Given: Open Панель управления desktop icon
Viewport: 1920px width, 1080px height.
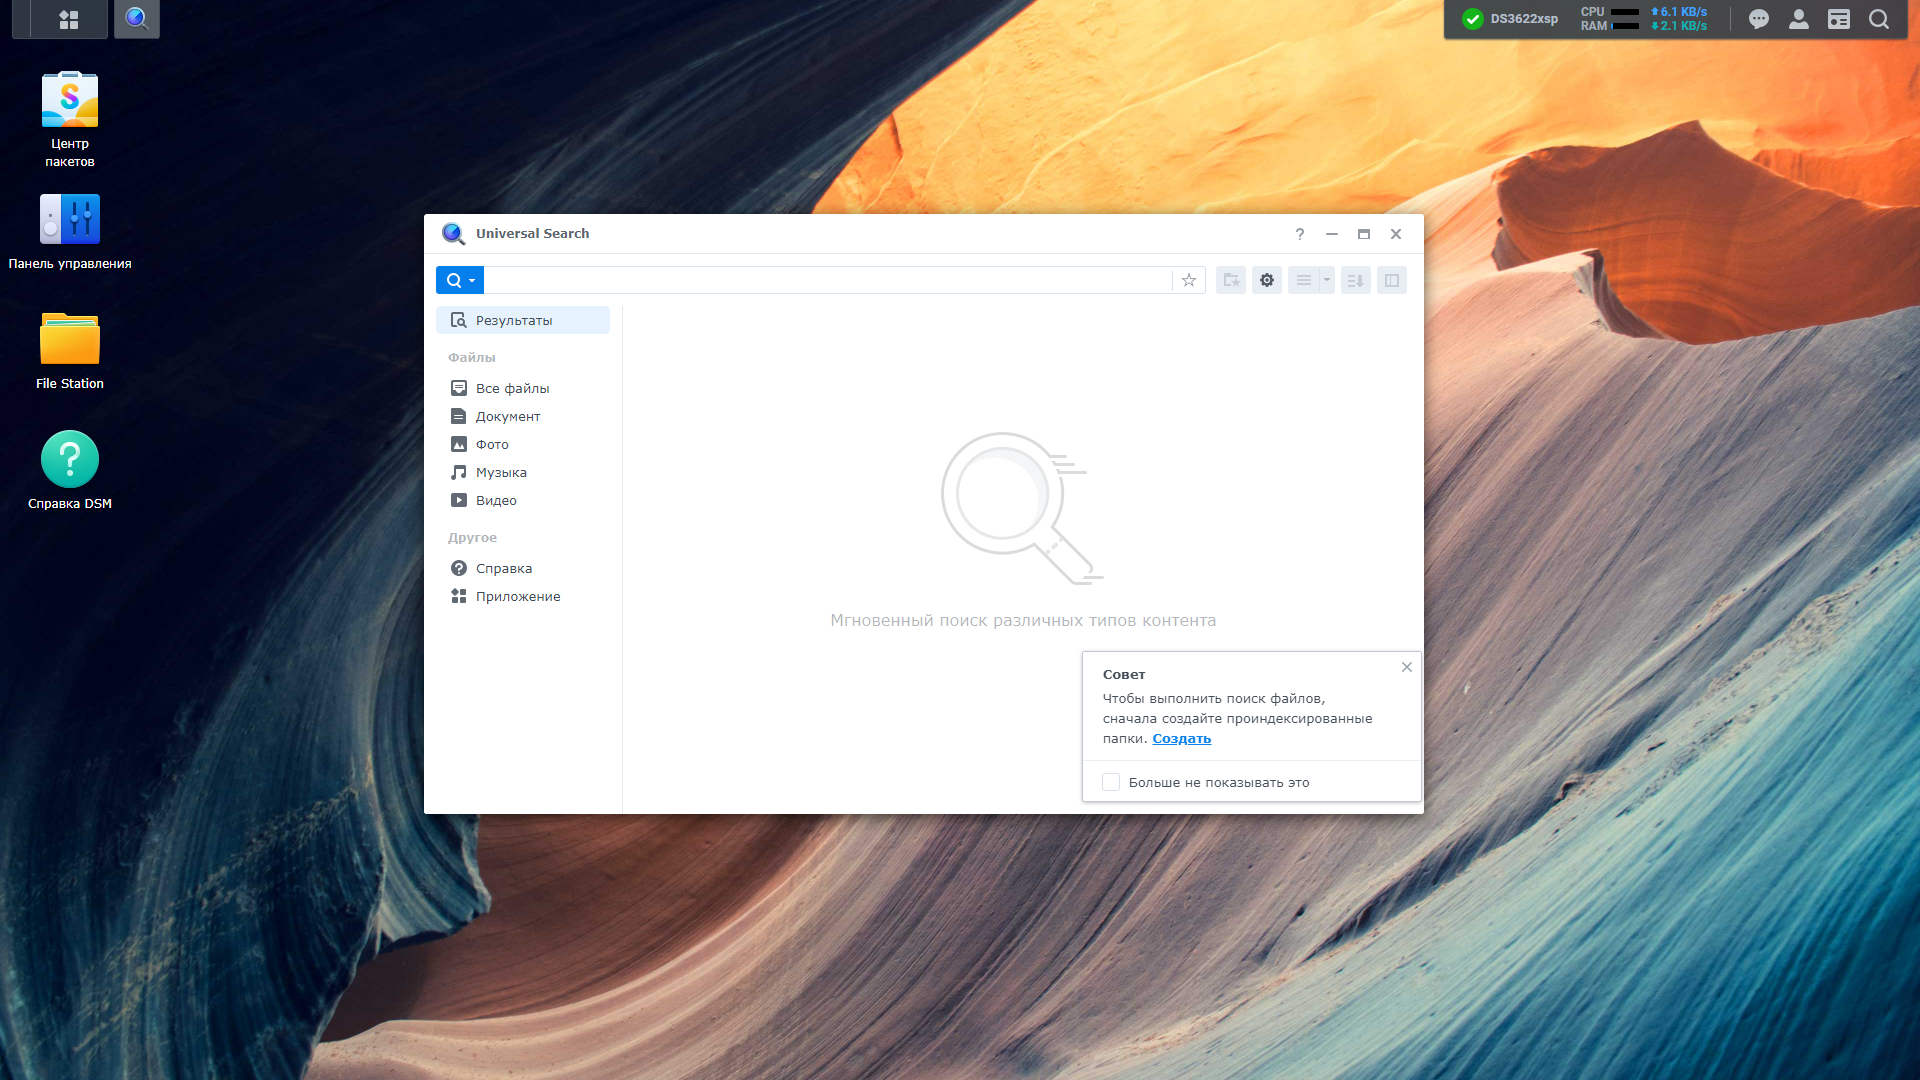Looking at the screenshot, I should click(70, 232).
